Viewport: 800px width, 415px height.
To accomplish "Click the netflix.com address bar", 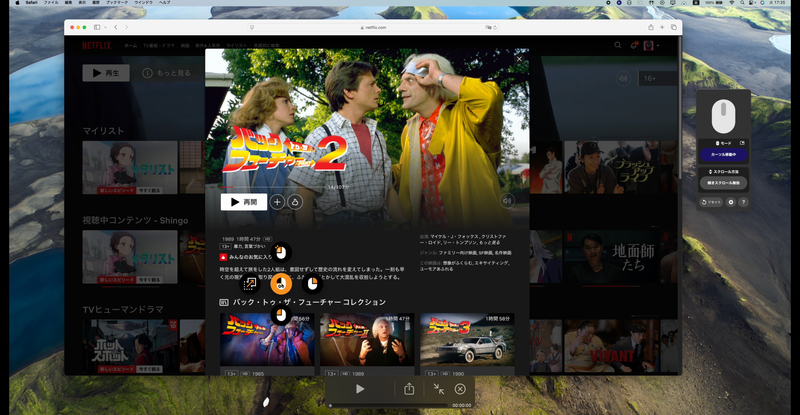I will (x=373, y=27).
